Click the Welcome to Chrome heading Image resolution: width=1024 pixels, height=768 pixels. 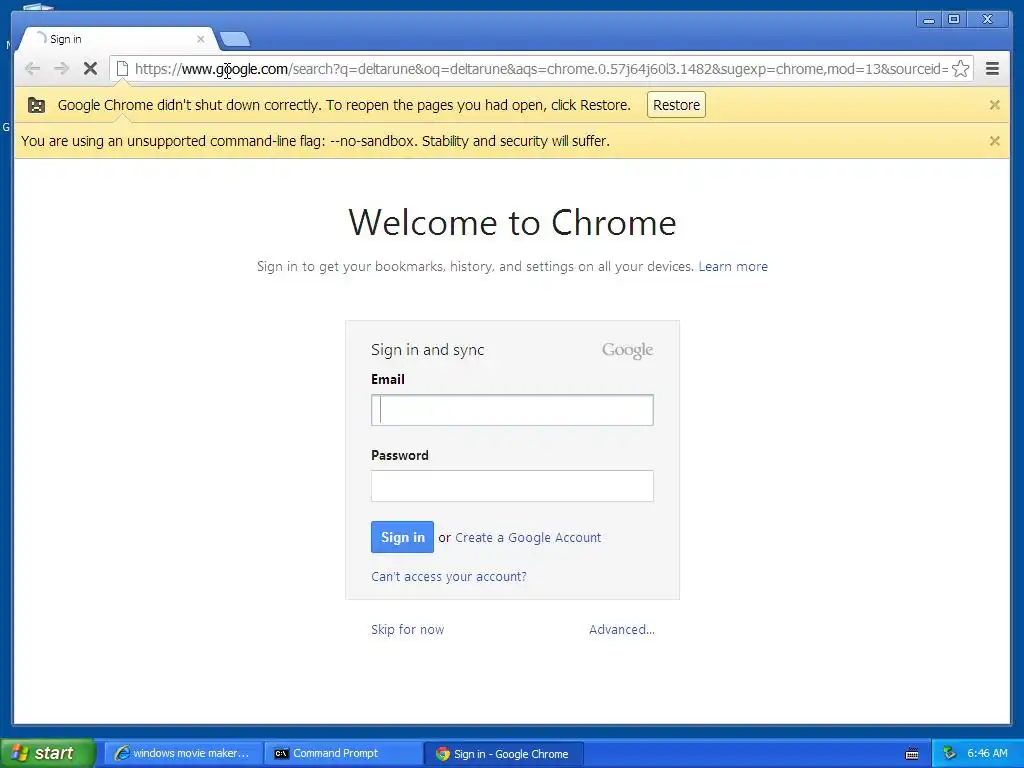(x=512, y=223)
